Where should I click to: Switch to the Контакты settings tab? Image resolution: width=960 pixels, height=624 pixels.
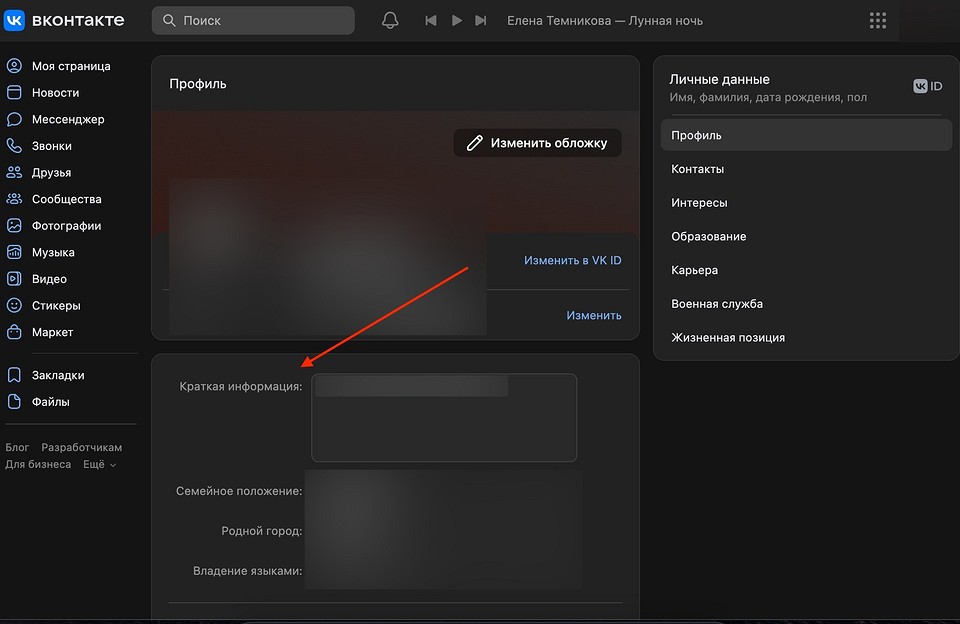pos(698,169)
